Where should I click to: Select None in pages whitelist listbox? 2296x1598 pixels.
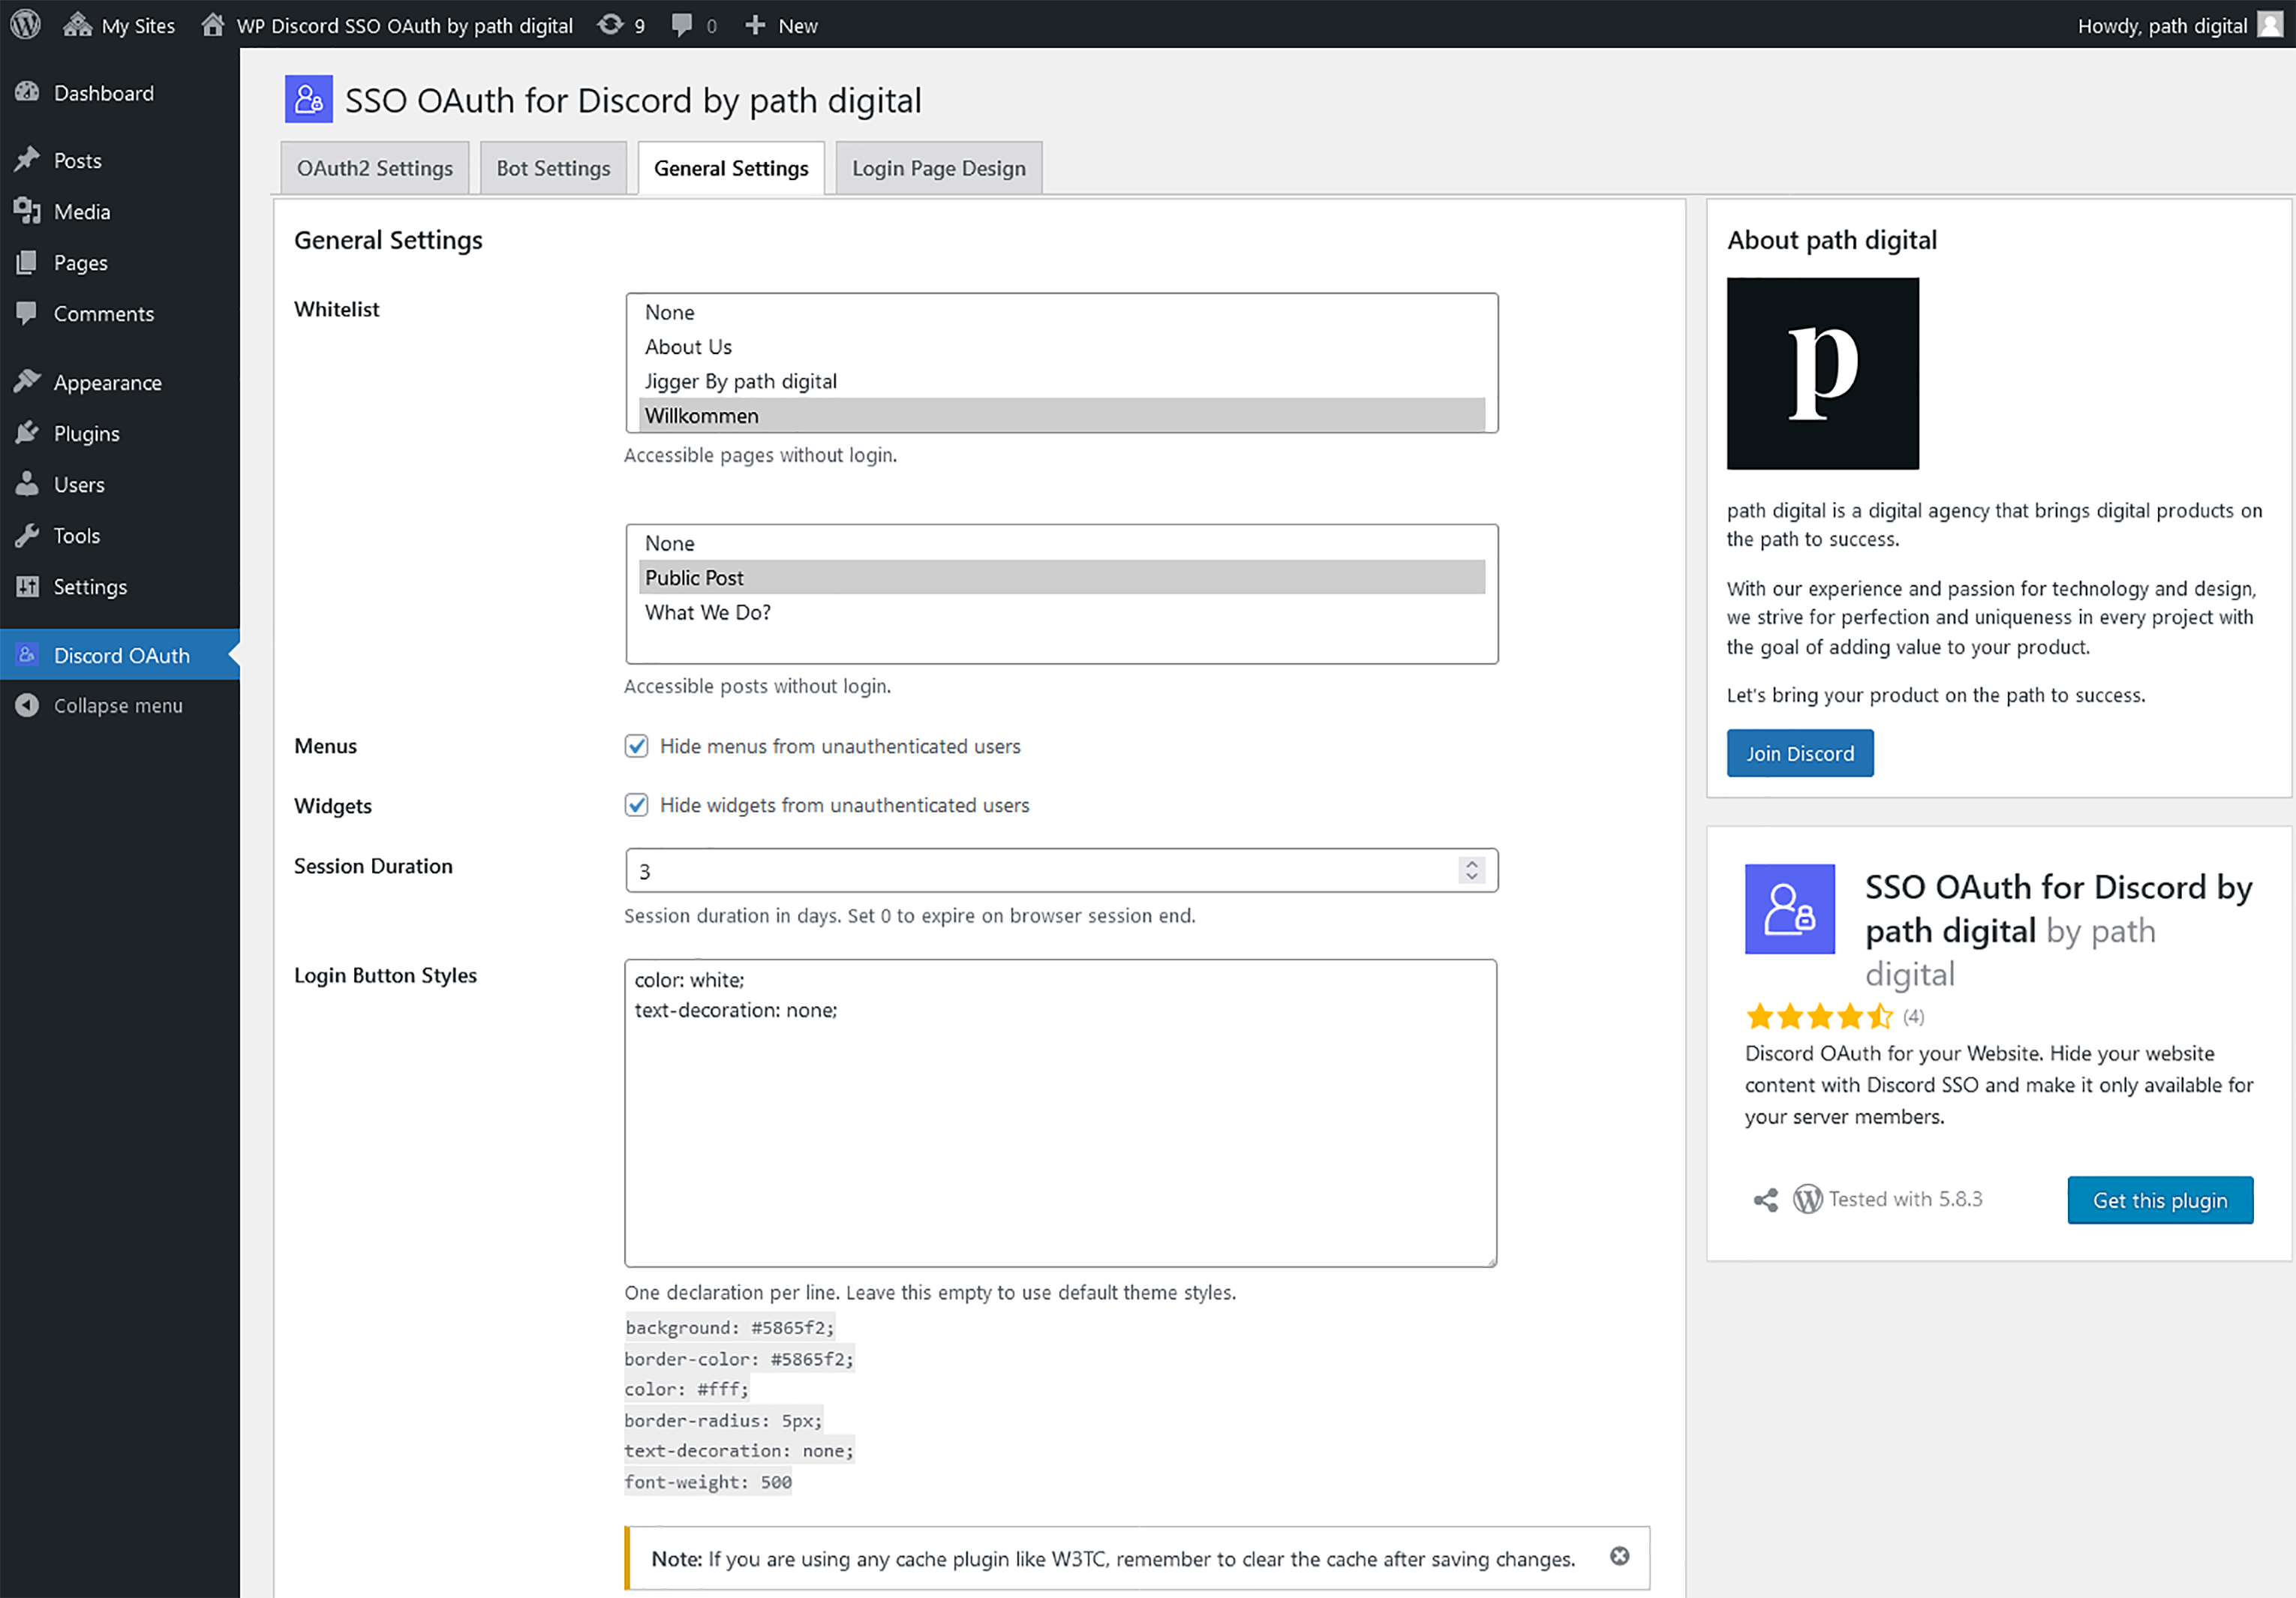[1061, 313]
